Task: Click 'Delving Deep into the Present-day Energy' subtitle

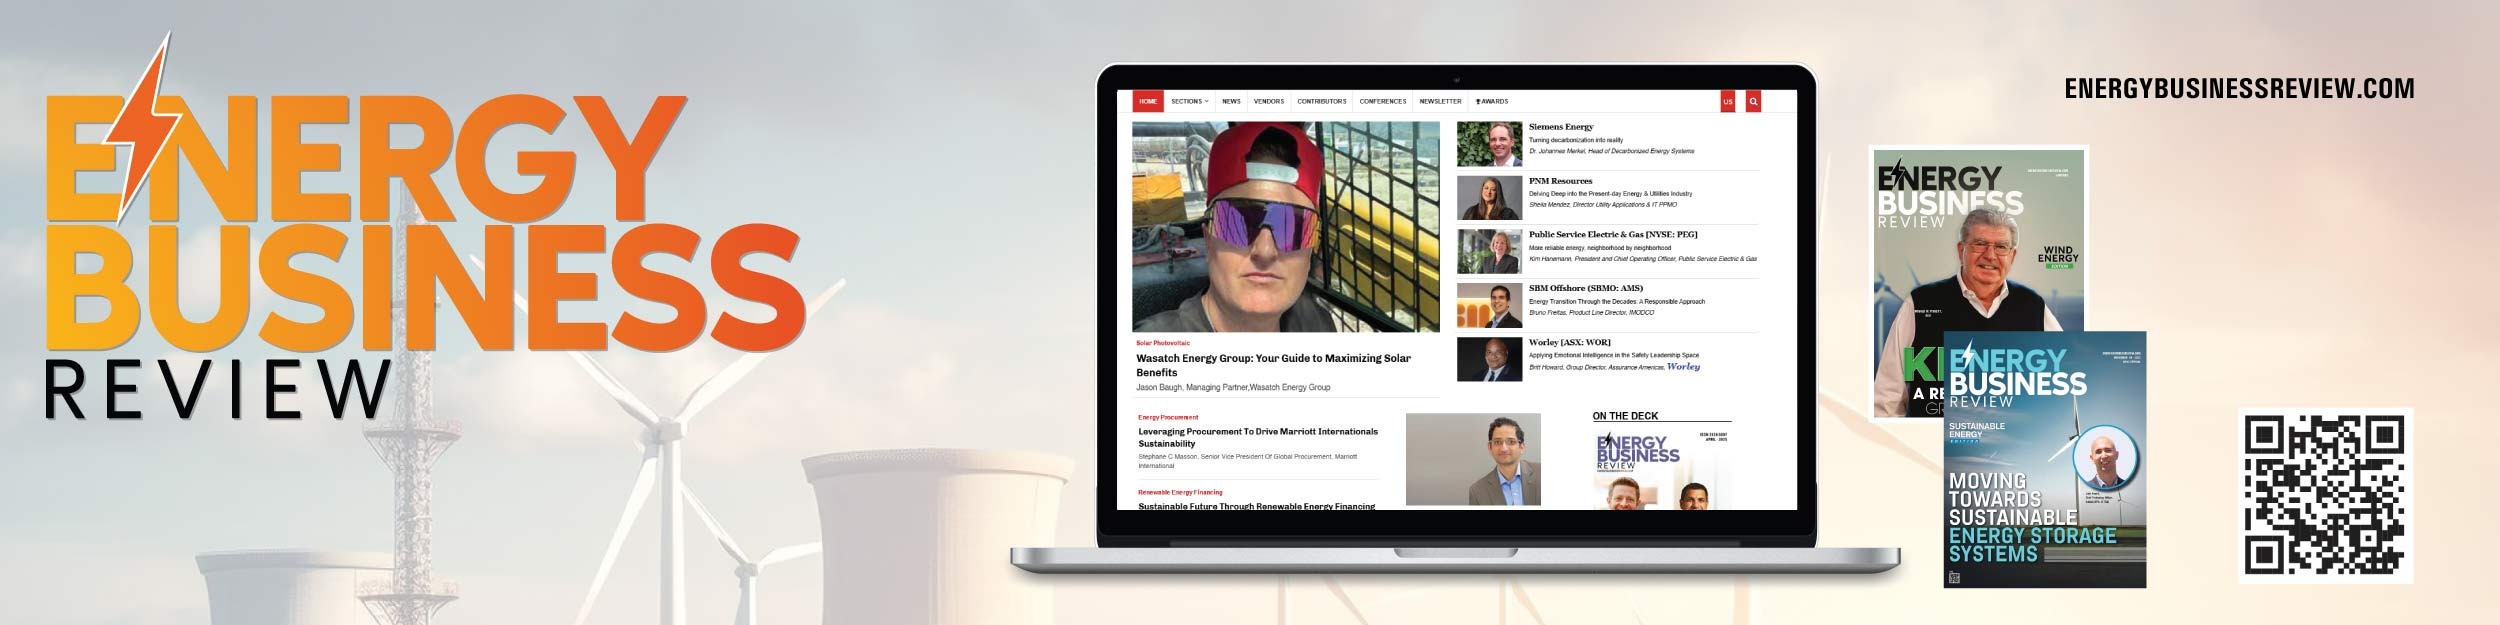Action: pos(1610,194)
